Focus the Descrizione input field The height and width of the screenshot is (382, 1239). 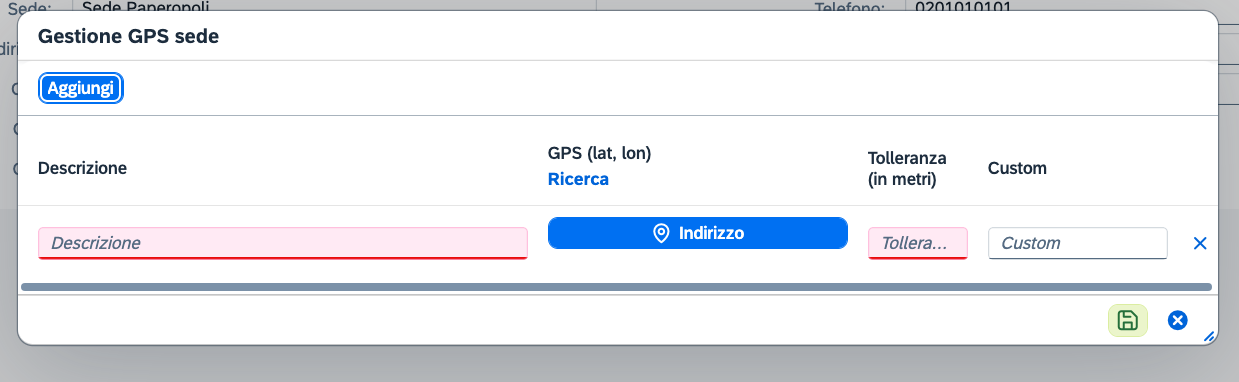tap(283, 243)
